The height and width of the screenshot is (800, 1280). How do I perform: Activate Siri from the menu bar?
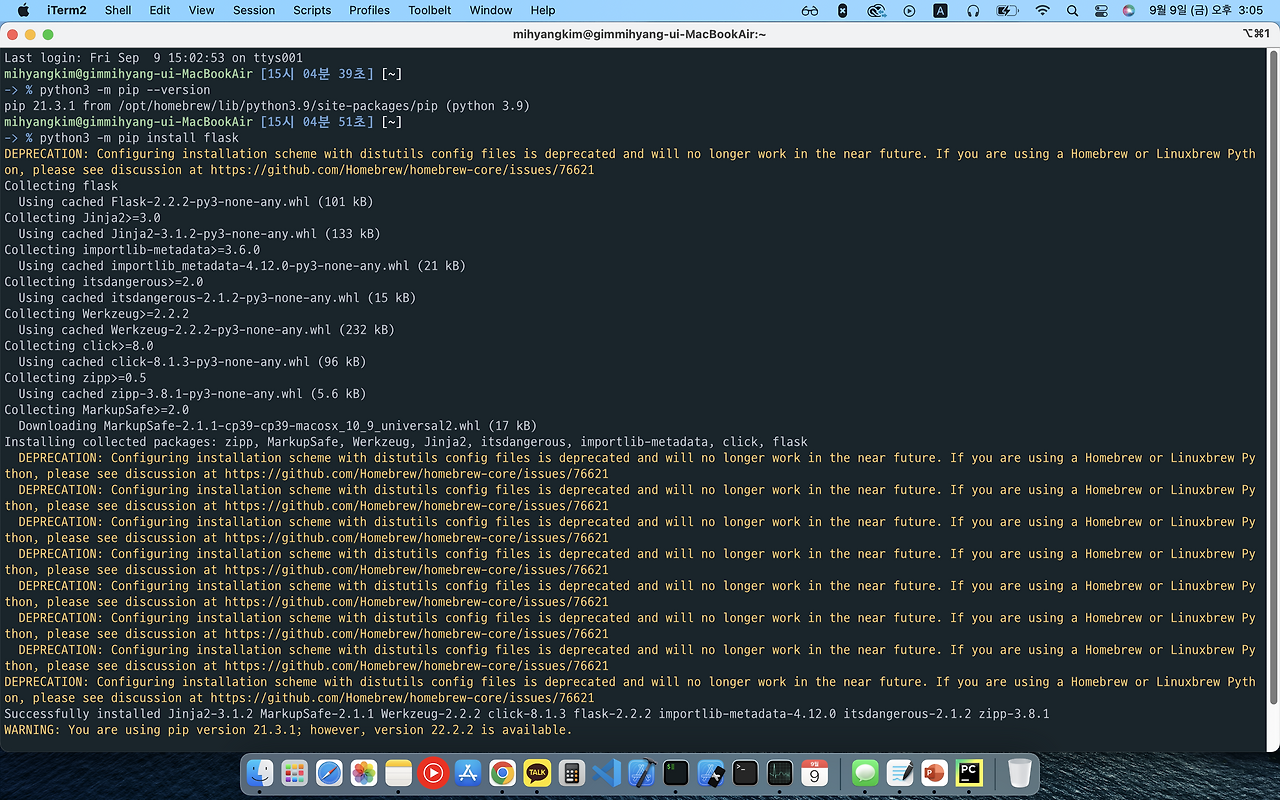tap(1129, 10)
